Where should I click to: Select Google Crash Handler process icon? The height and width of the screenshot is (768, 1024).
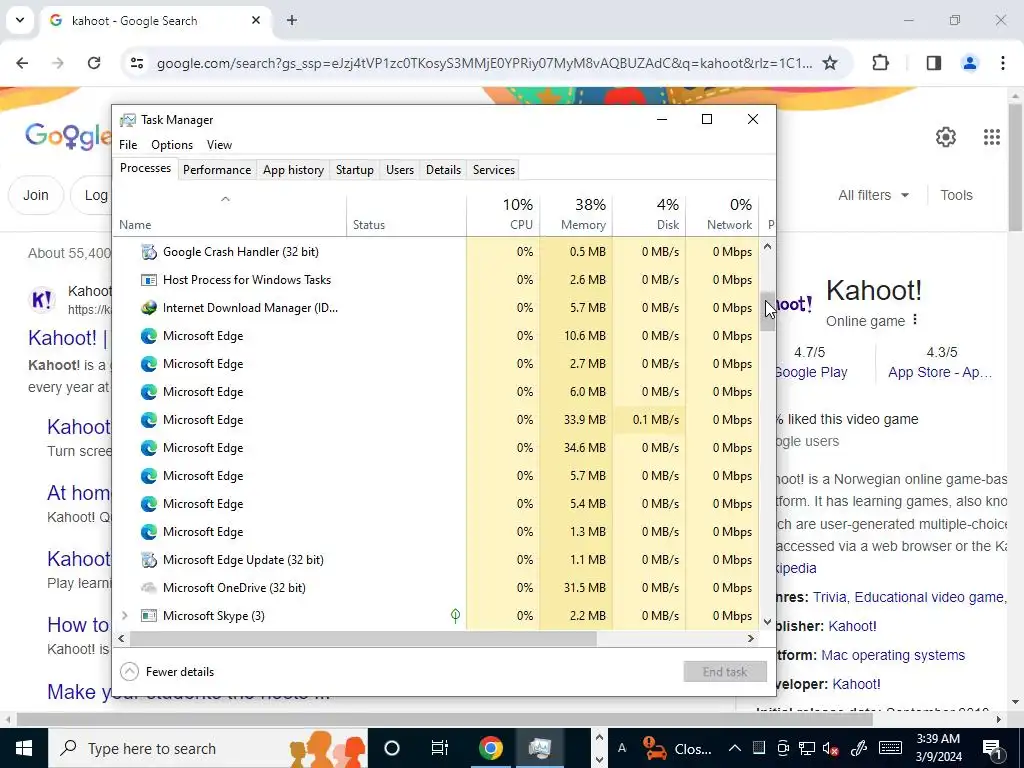149,252
